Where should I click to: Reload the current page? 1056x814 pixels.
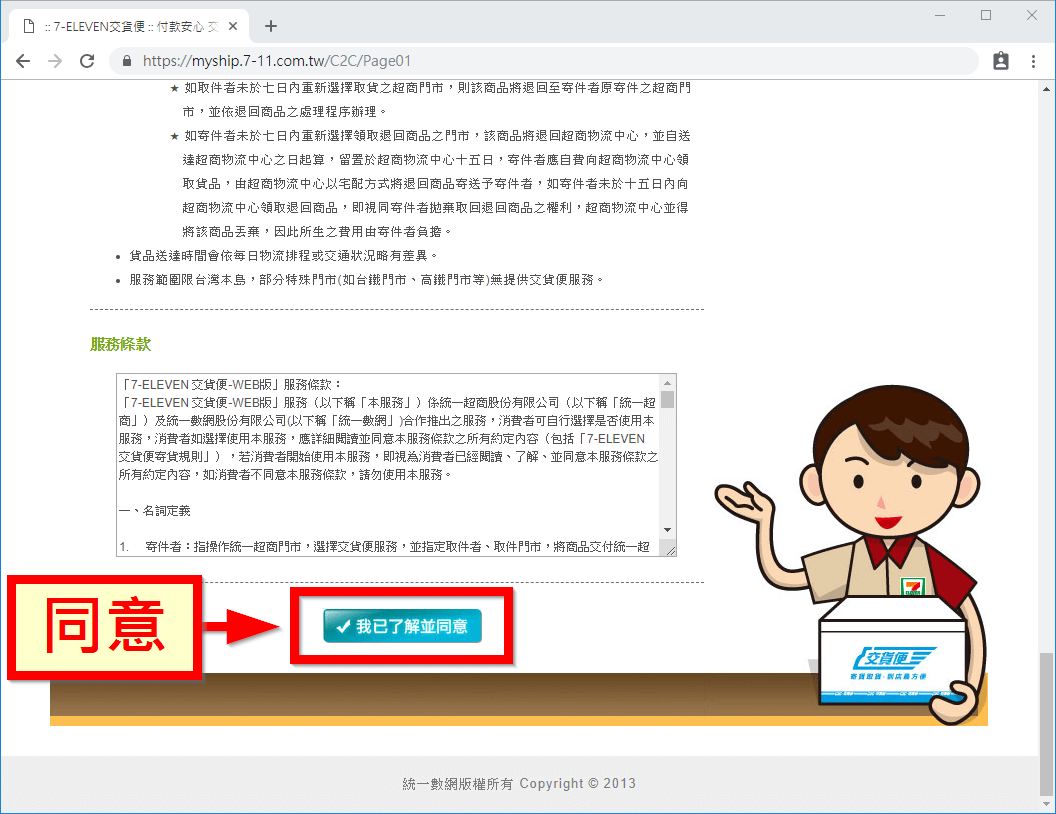pyautogui.click(x=87, y=61)
